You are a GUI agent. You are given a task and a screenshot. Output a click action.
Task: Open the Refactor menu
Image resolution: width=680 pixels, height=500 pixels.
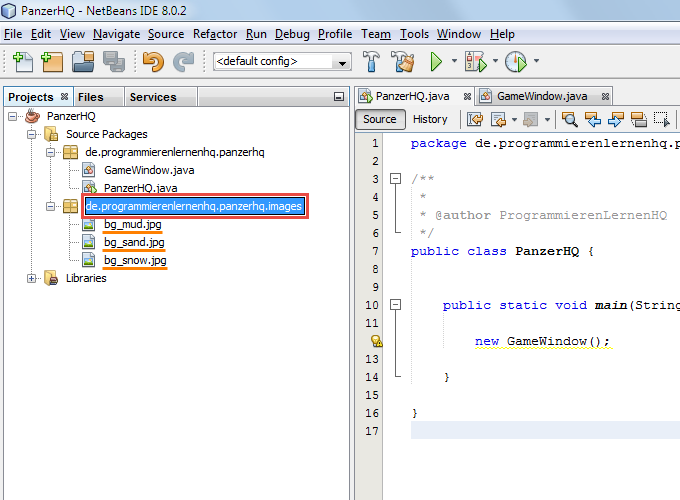(215, 34)
